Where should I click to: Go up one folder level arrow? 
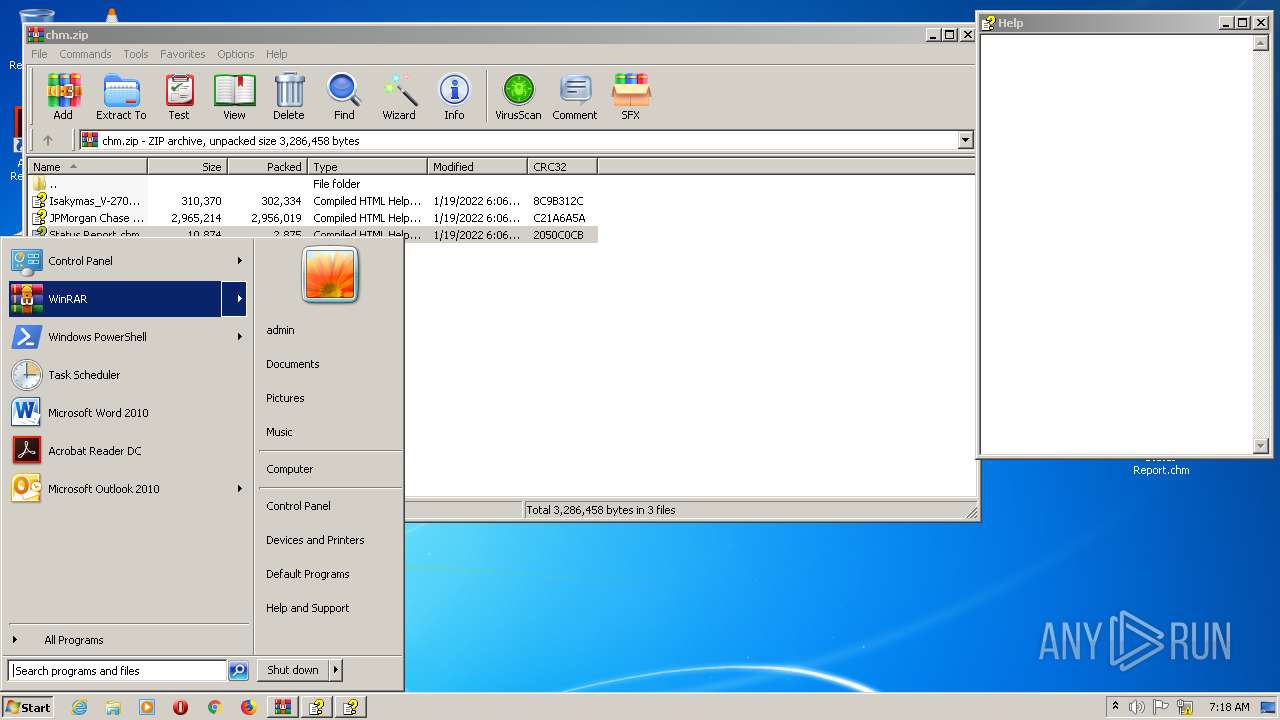click(x=47, y=141)
